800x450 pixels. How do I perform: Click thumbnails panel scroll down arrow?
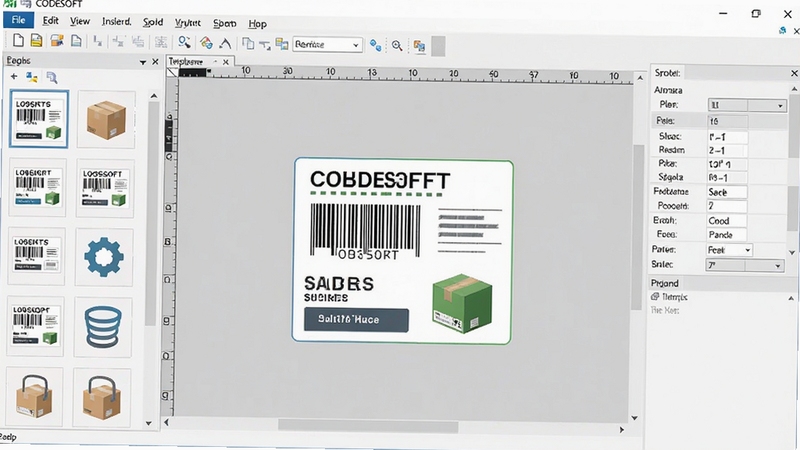click(148, 423)
